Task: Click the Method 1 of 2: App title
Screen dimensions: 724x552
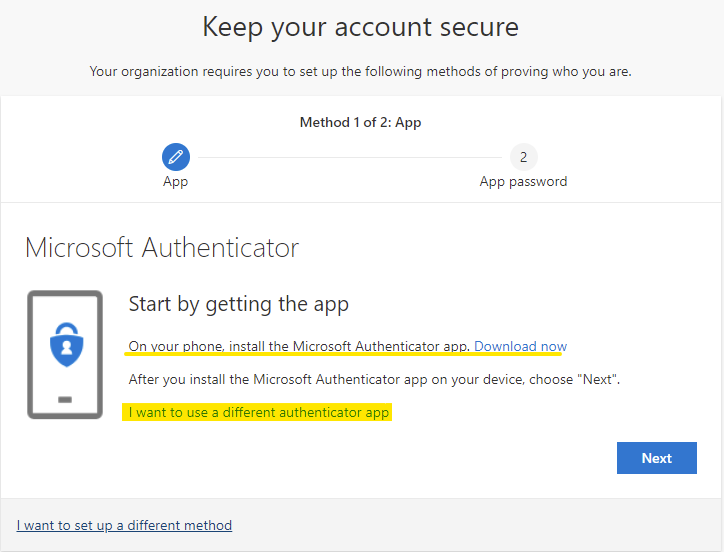Action: click(x=360, y=122)
